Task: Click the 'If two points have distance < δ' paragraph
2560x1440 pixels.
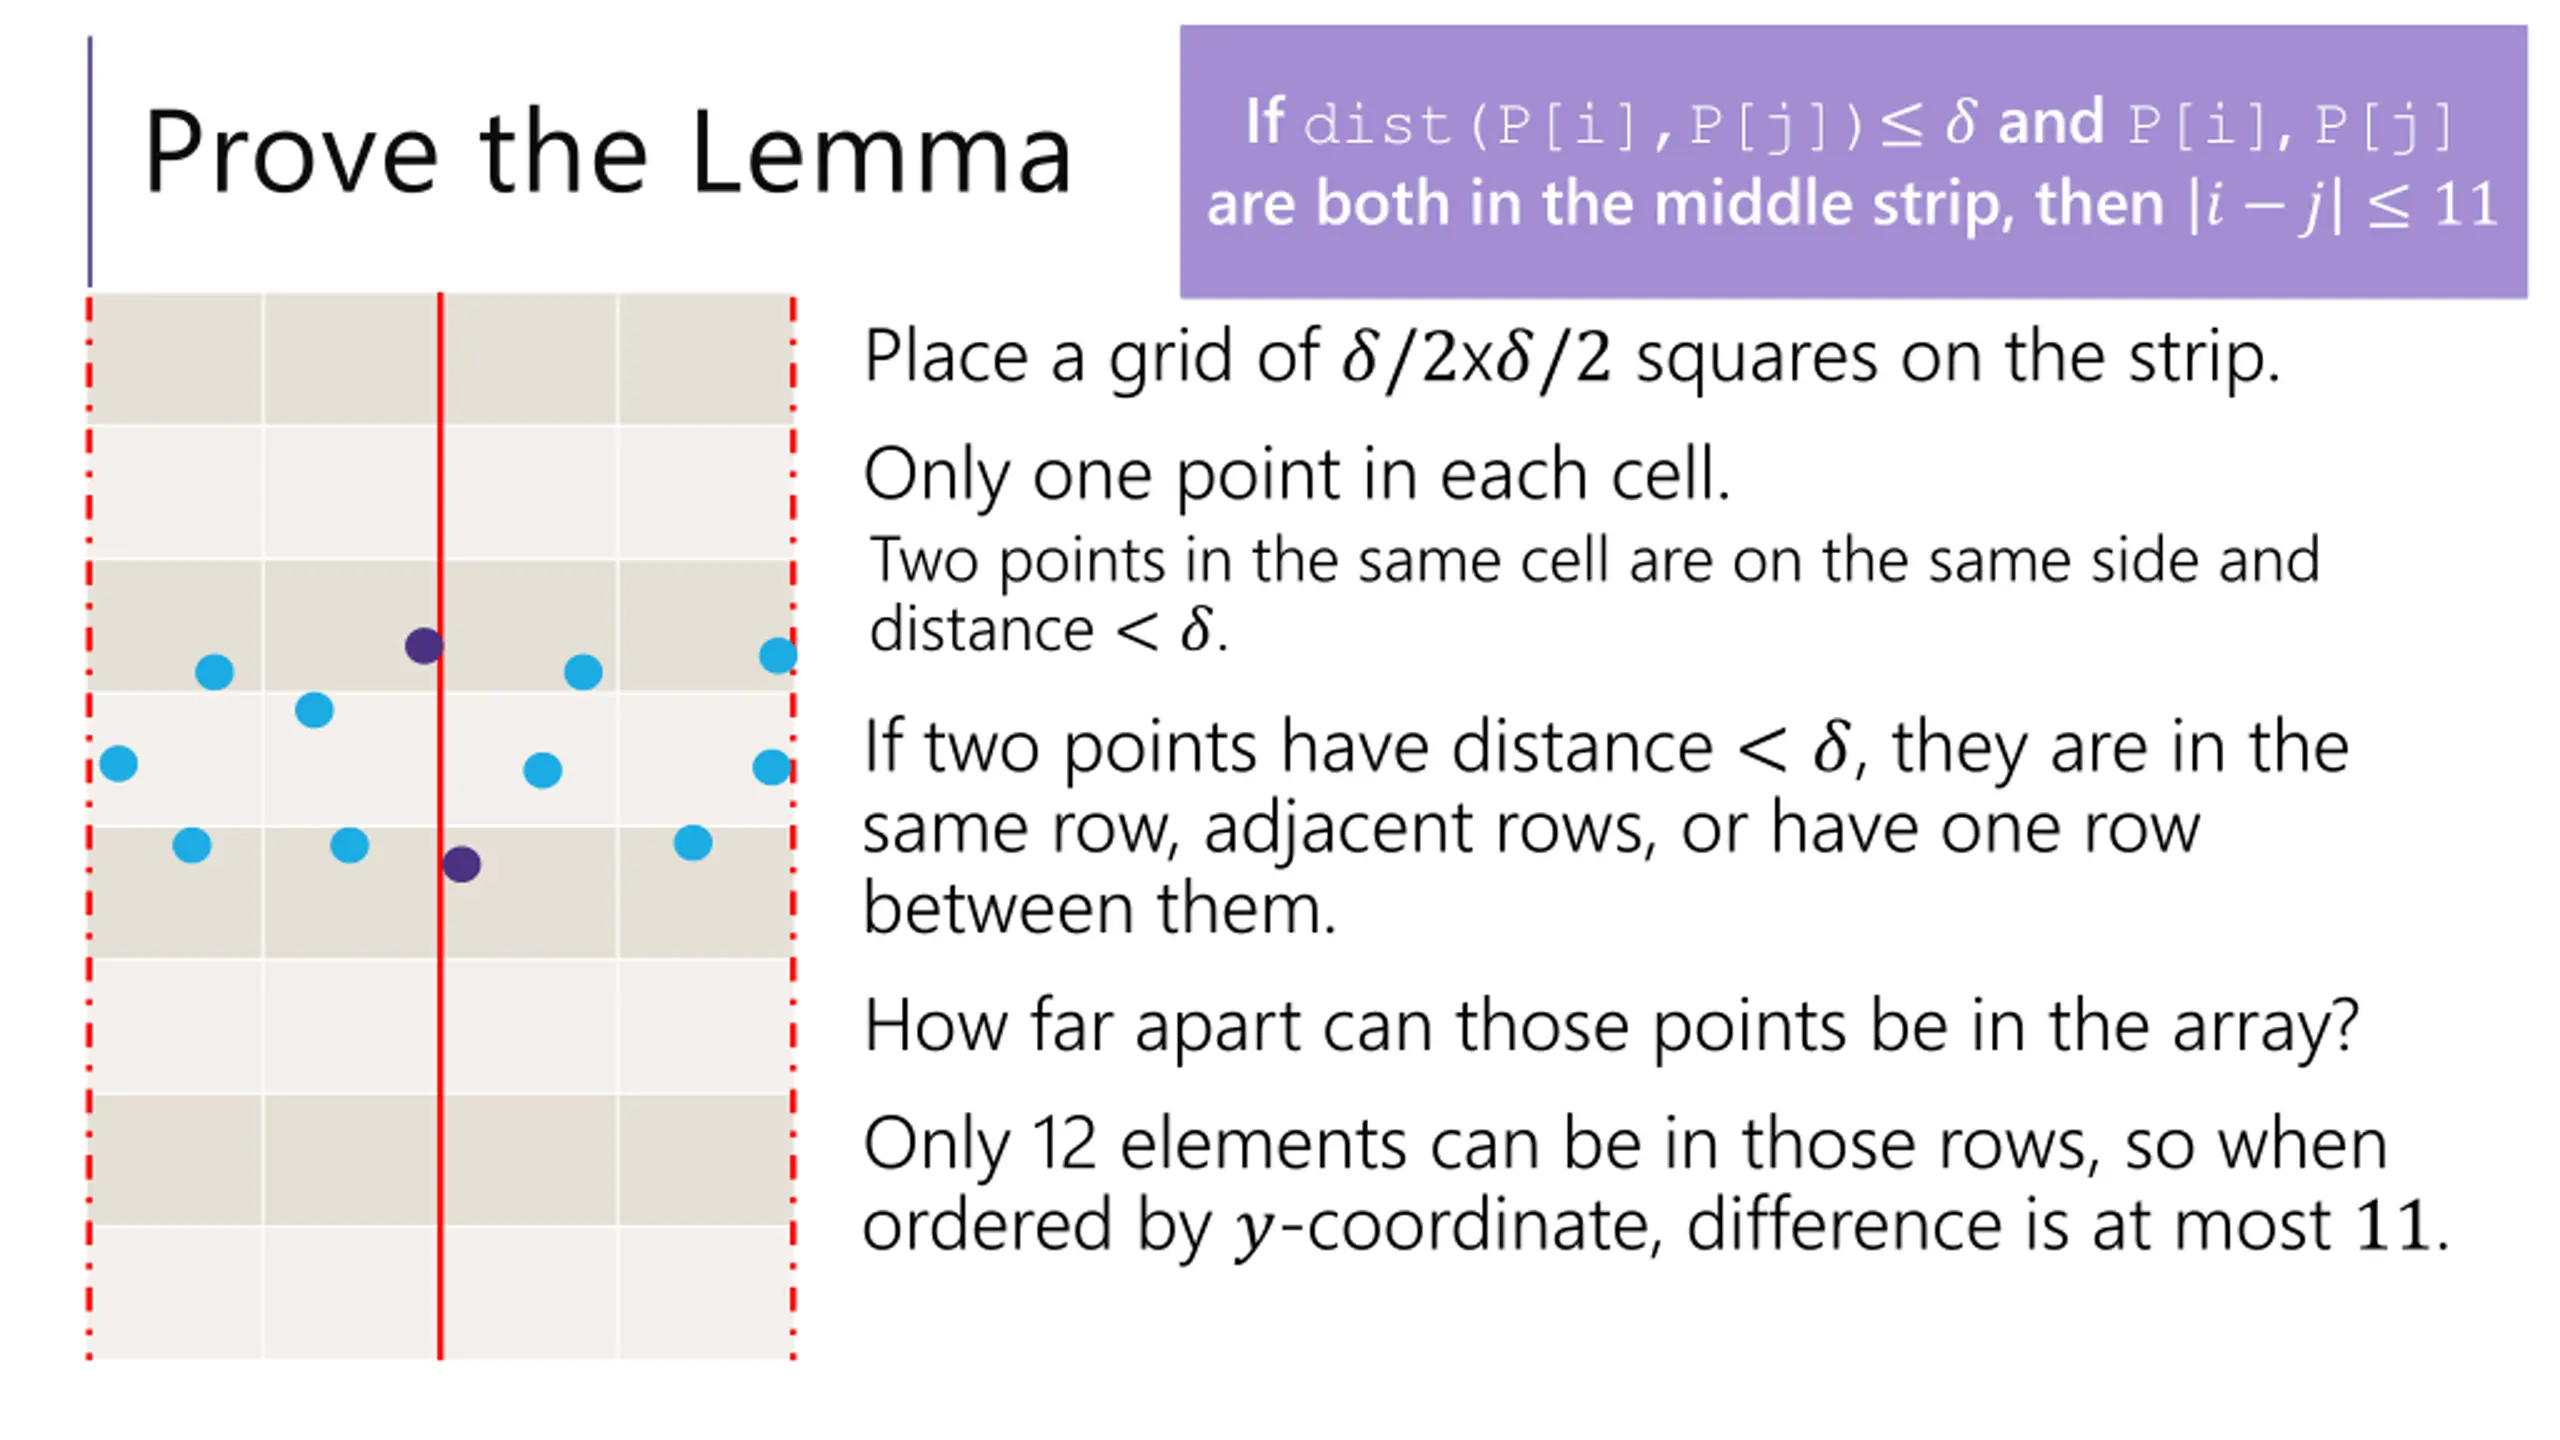Action: coord(1606,827)
